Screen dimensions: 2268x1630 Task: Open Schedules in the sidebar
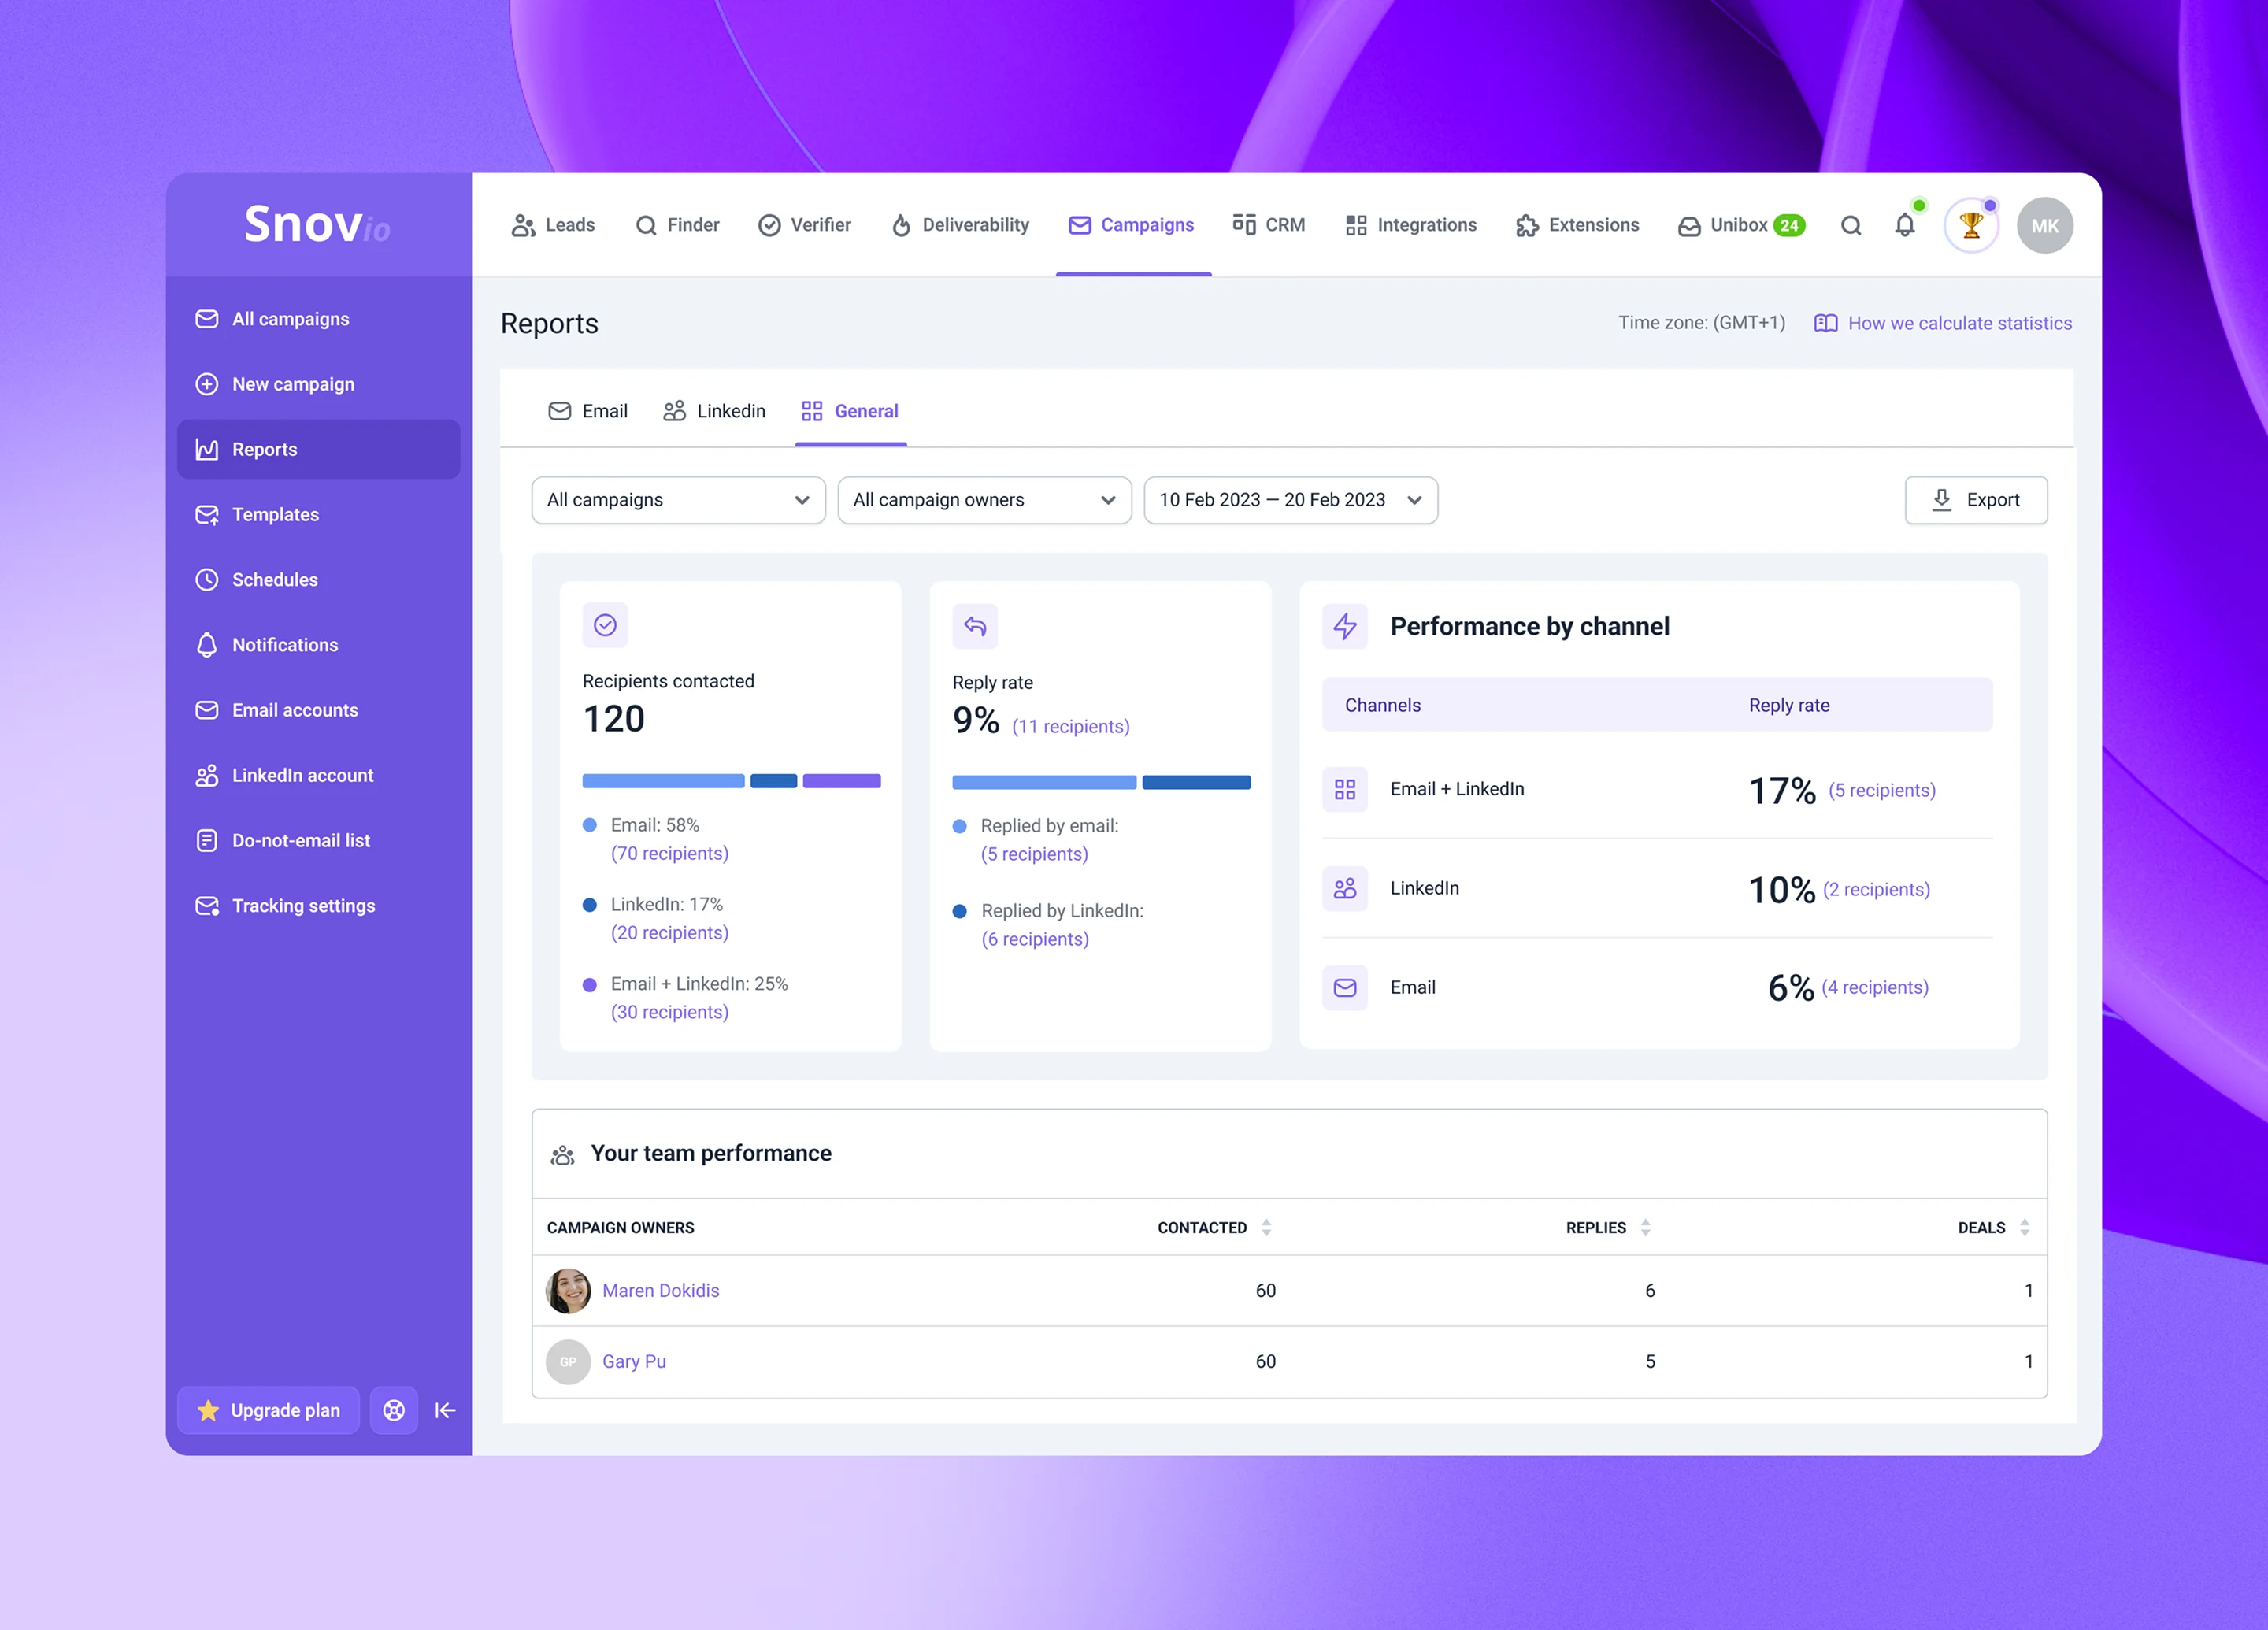pyautogui.click(x=319, y=579)
